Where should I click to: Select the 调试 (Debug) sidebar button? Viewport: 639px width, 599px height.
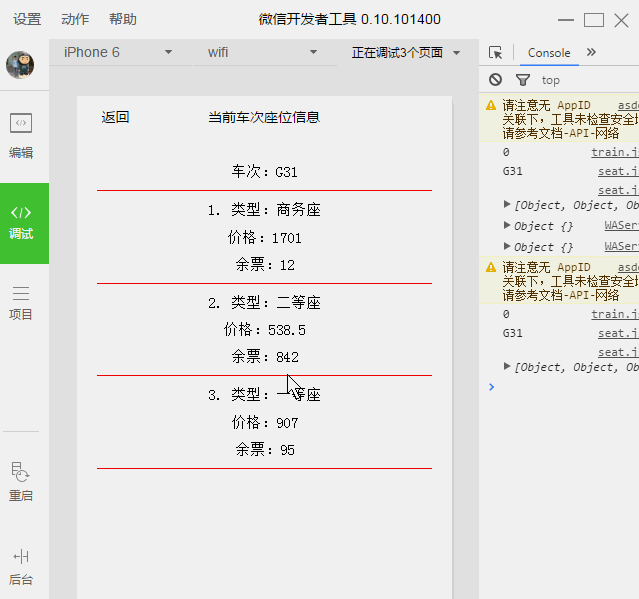tap(24, 223)
